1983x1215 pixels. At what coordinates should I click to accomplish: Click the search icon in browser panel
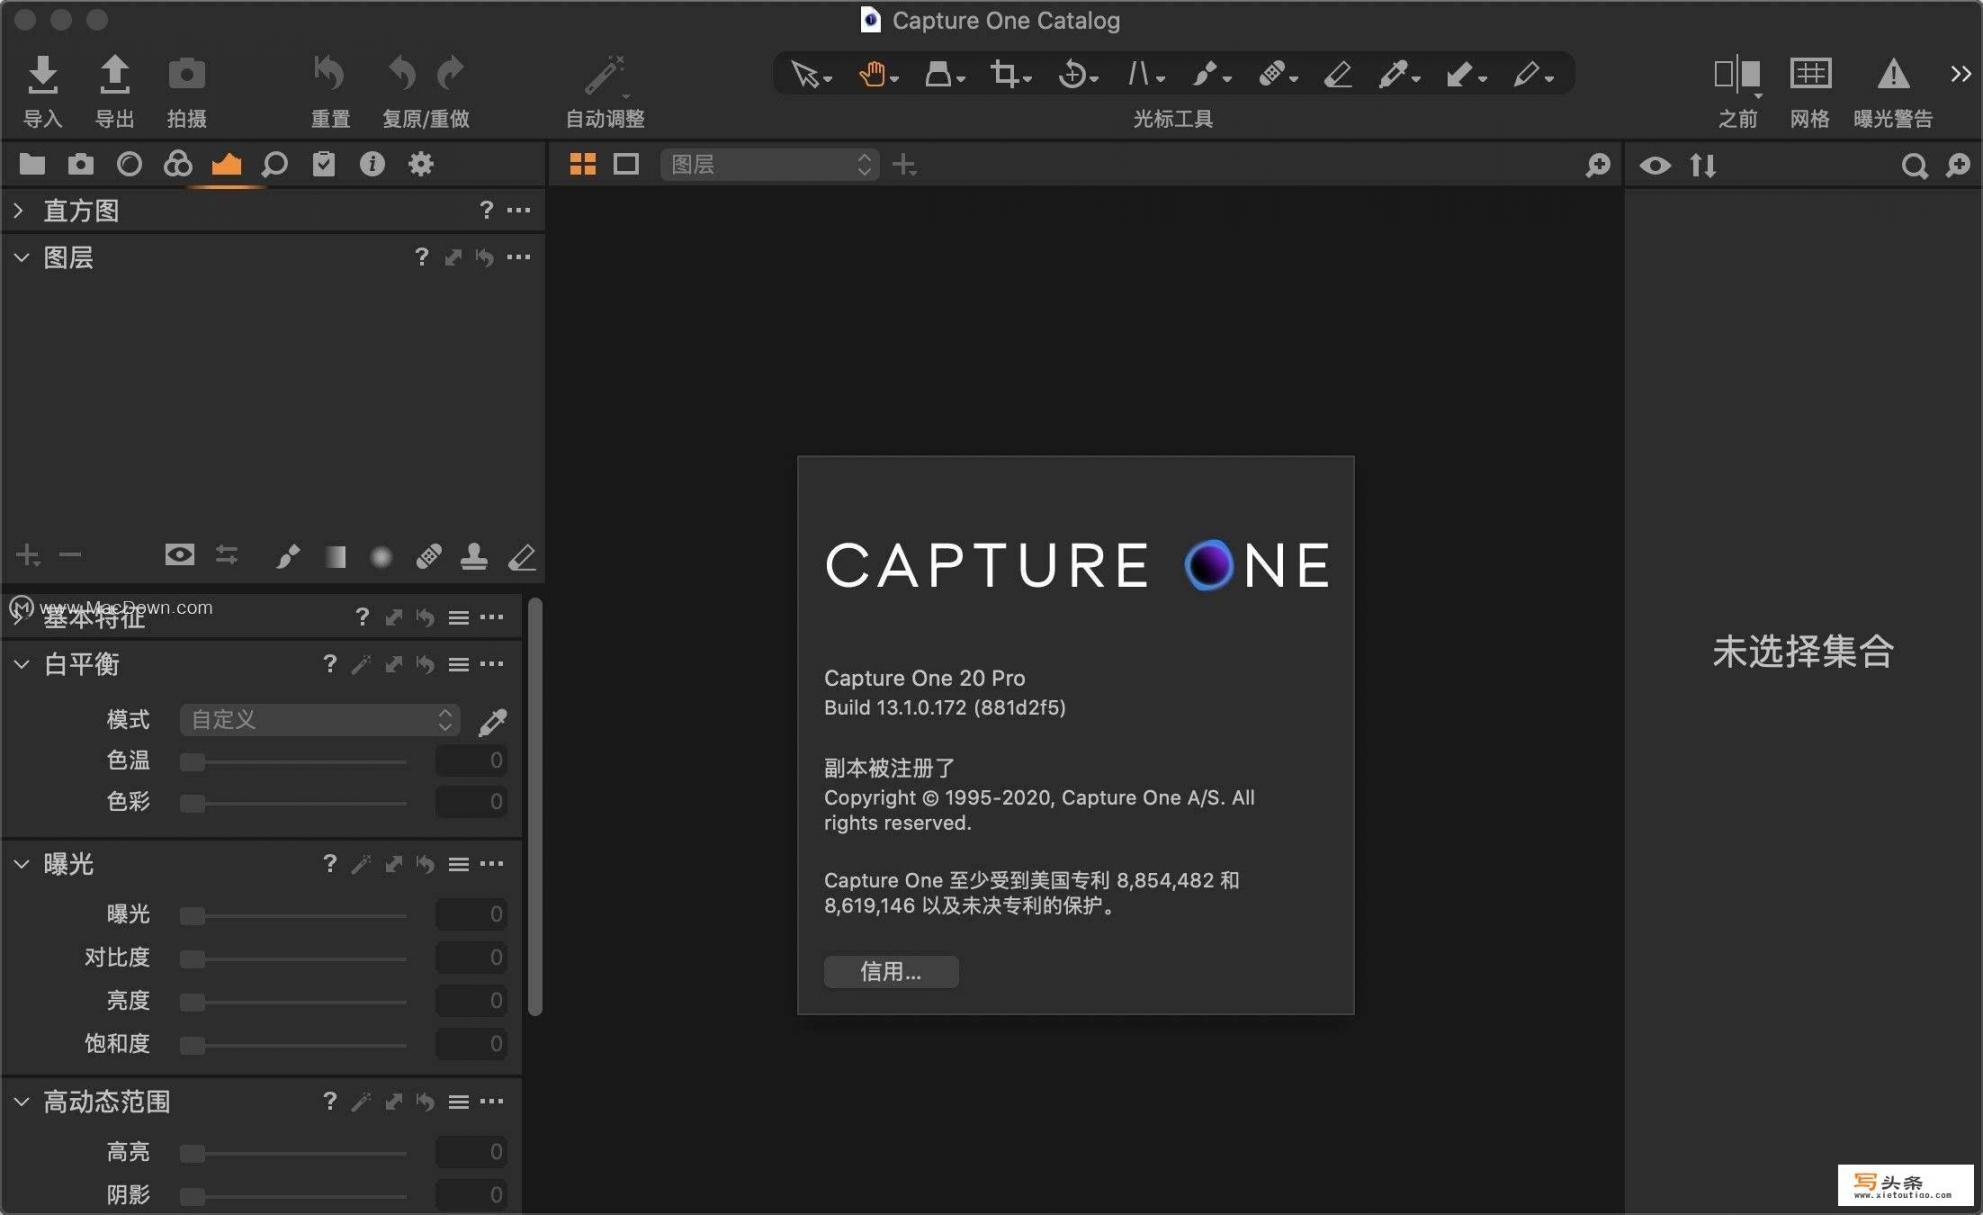click(1913, 165)
